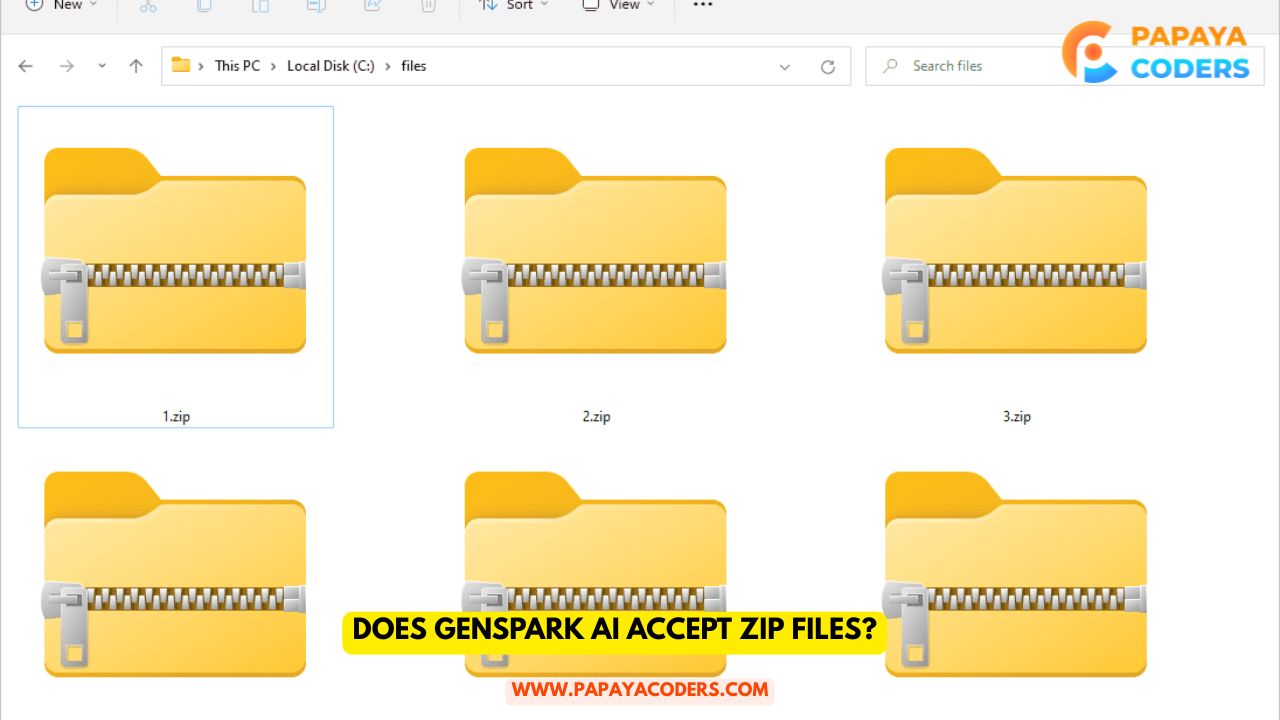The height and width of the screenshot is (720, 1280).
Task: Click the forward navigation arrow
Action: tap(66, 66)
